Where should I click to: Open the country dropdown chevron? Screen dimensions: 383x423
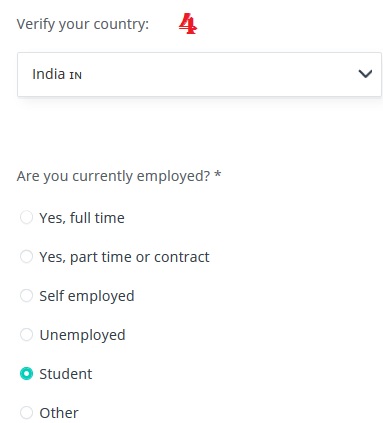click(x=365, y=74)
